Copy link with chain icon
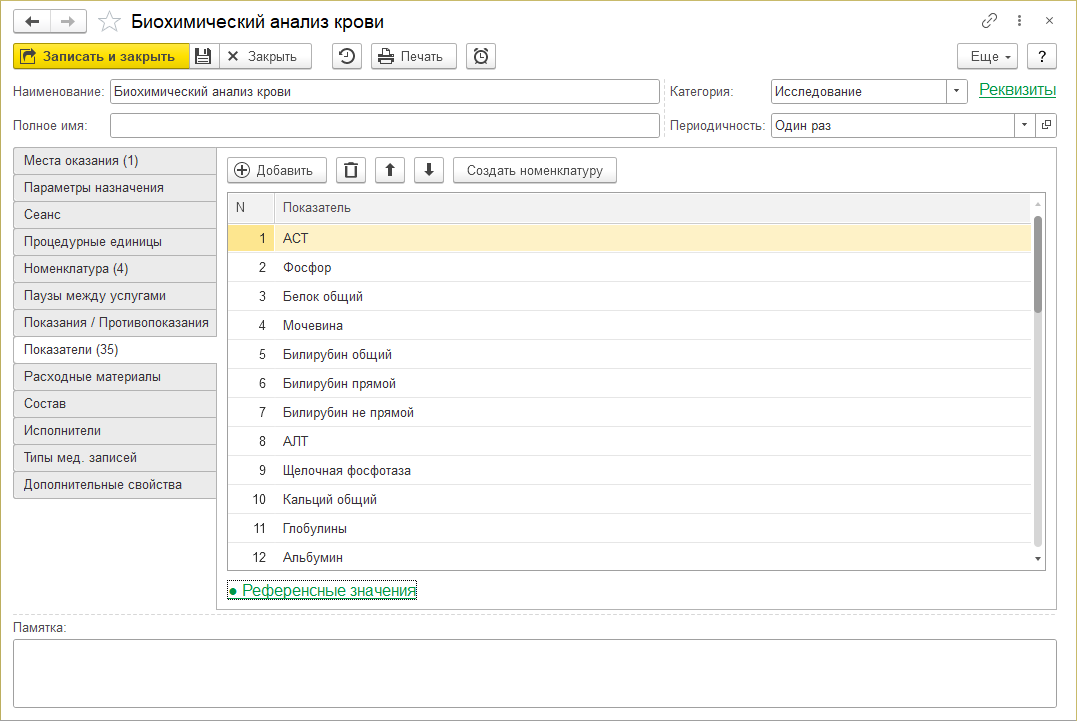 click(x=990, y=21)
